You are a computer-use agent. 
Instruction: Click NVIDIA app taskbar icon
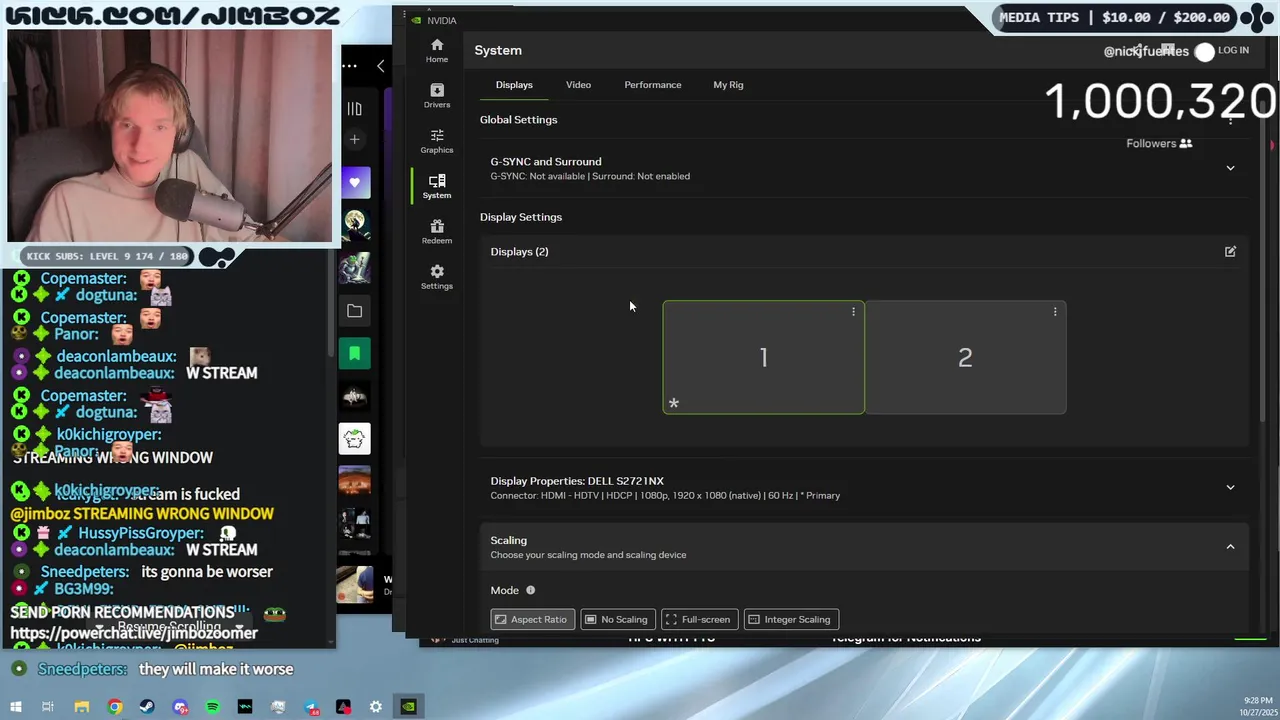coord(409,707)
